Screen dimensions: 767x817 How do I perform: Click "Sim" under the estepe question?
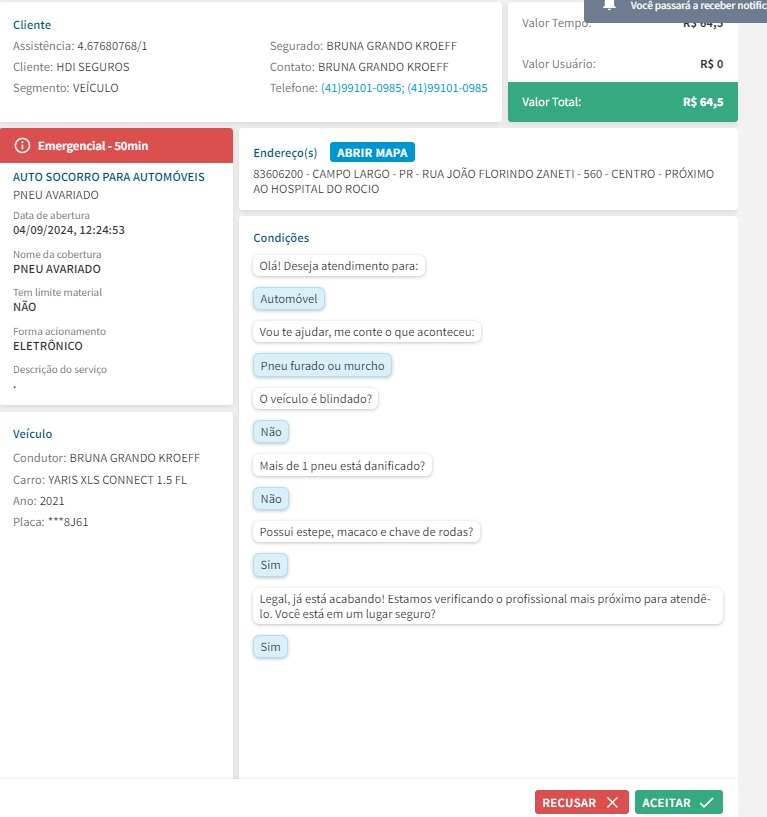(270, 565)
